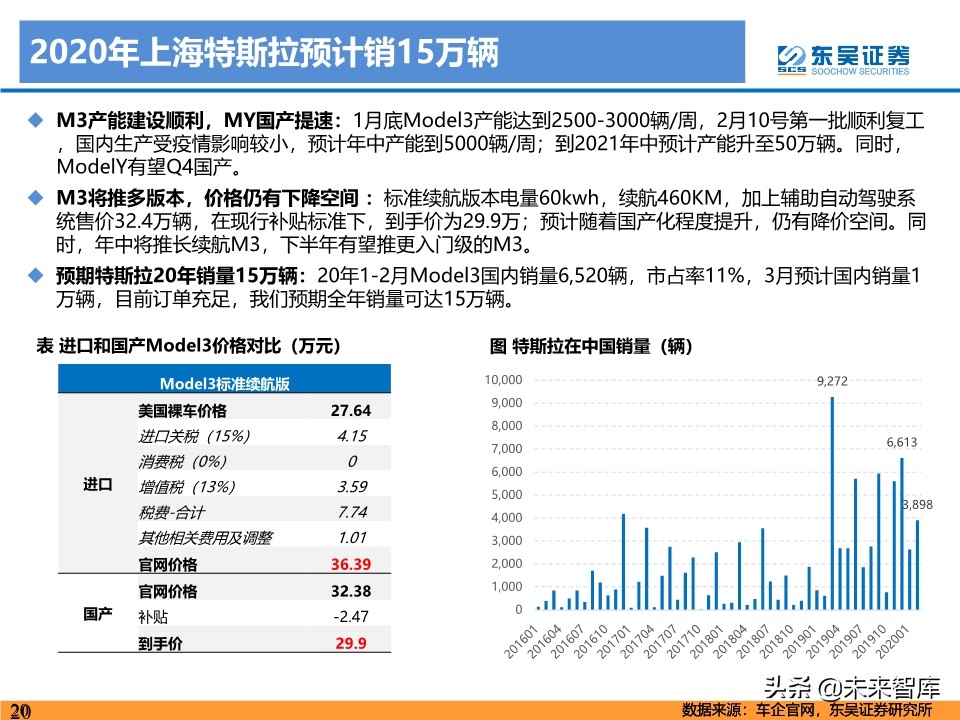Click the row label '美国裸车价格'
Image resolution: width=960 pixels, height=720 pixels.
click(182, 410)
